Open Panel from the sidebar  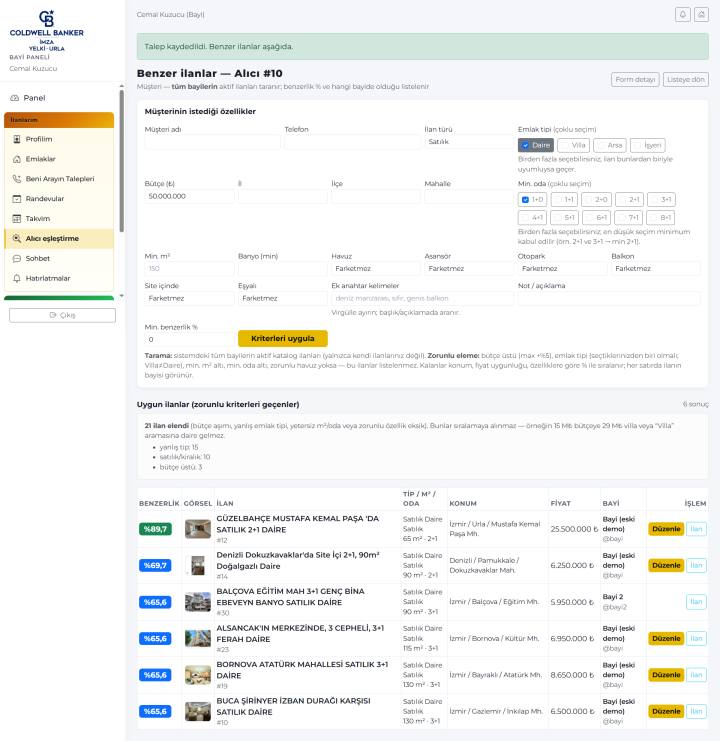[59, 98]
